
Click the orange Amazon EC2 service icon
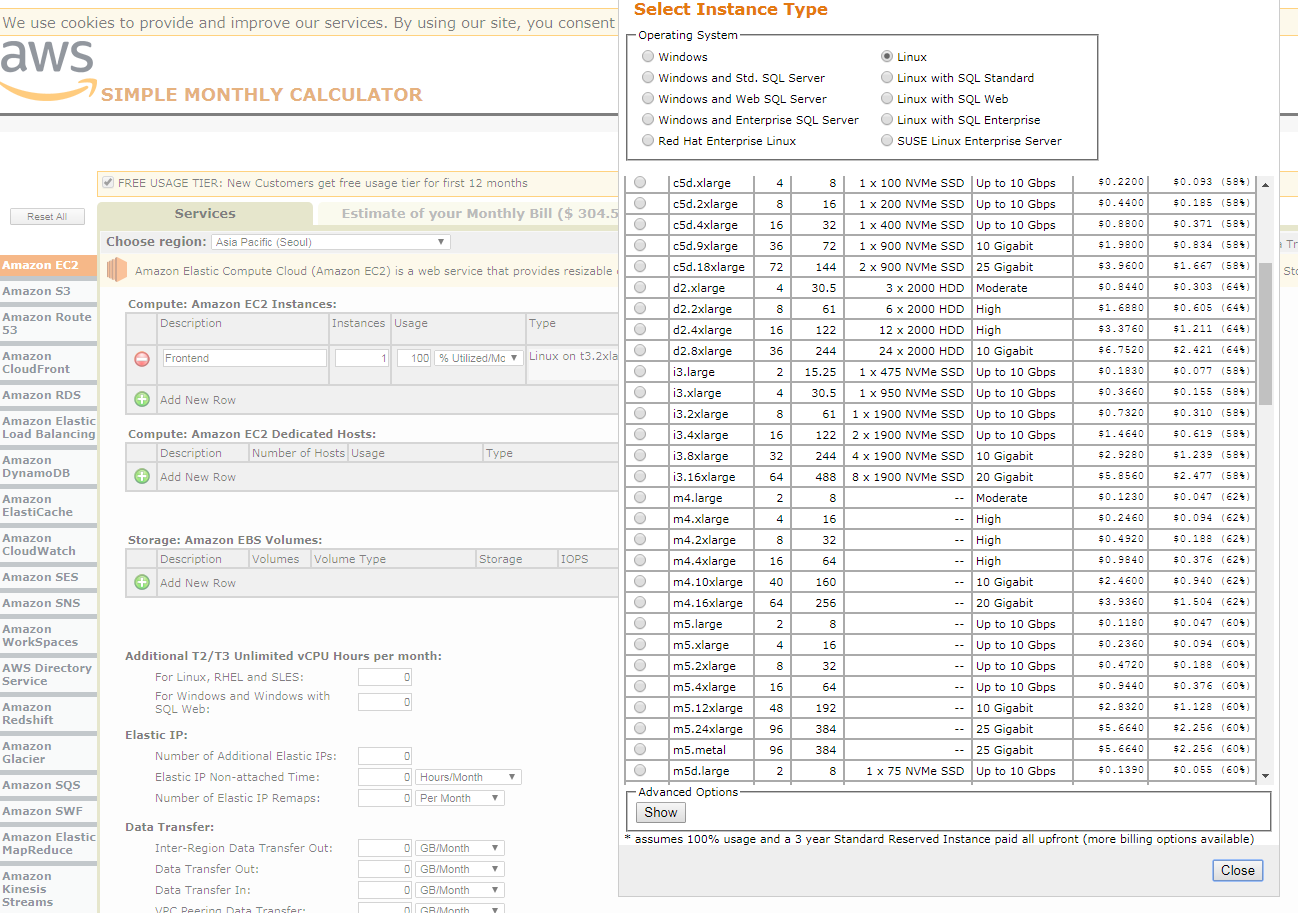coord(118,270)
